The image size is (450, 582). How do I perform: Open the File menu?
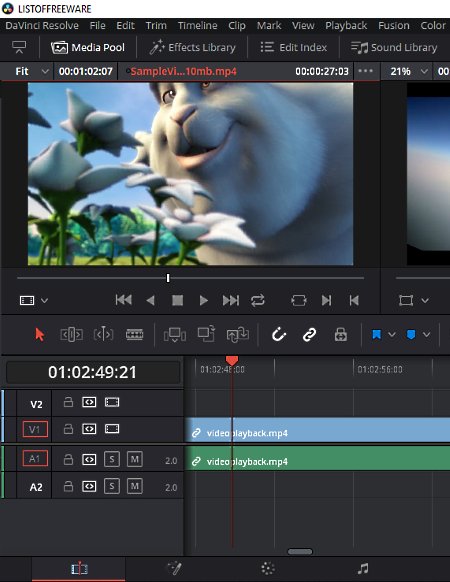click(98, 26)
